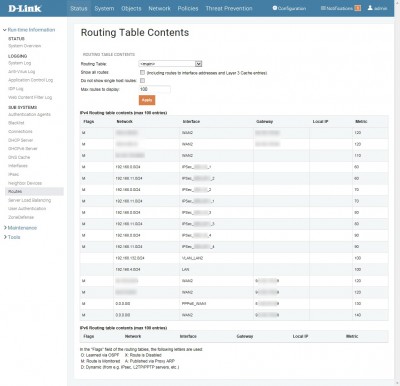
Task: Click the IPv6 Network column header
Action: pyautogui.click(x=133, y=336)
